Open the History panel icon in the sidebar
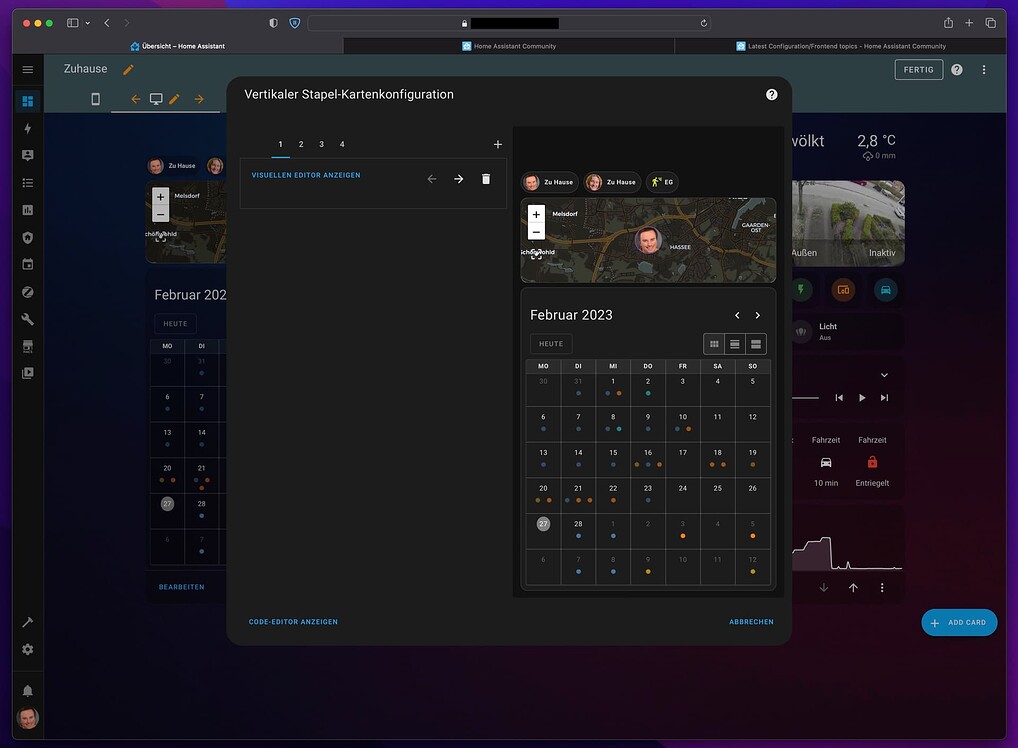This screenshot has height=748, width=1018. (27, 211)
